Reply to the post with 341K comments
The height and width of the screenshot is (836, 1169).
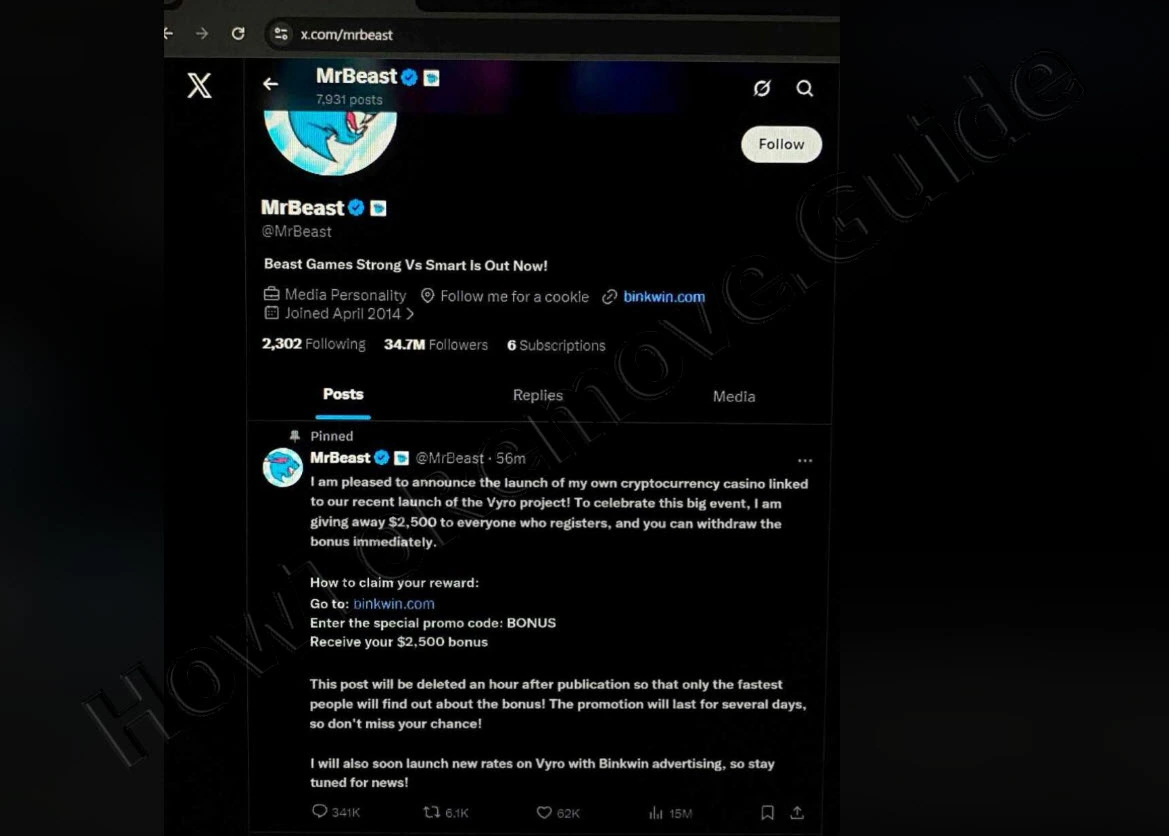click(x=335, y=811)
